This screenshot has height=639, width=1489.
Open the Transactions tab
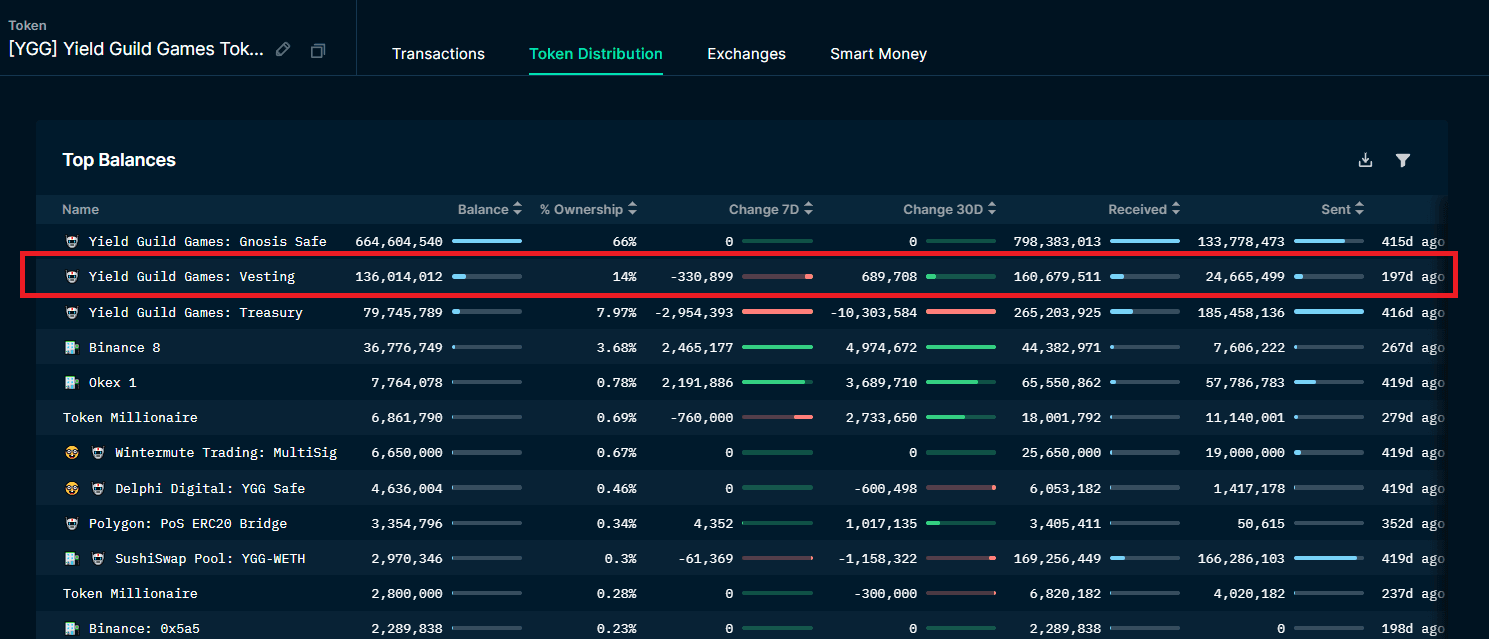pyautogui.click(x=438, y=54)
